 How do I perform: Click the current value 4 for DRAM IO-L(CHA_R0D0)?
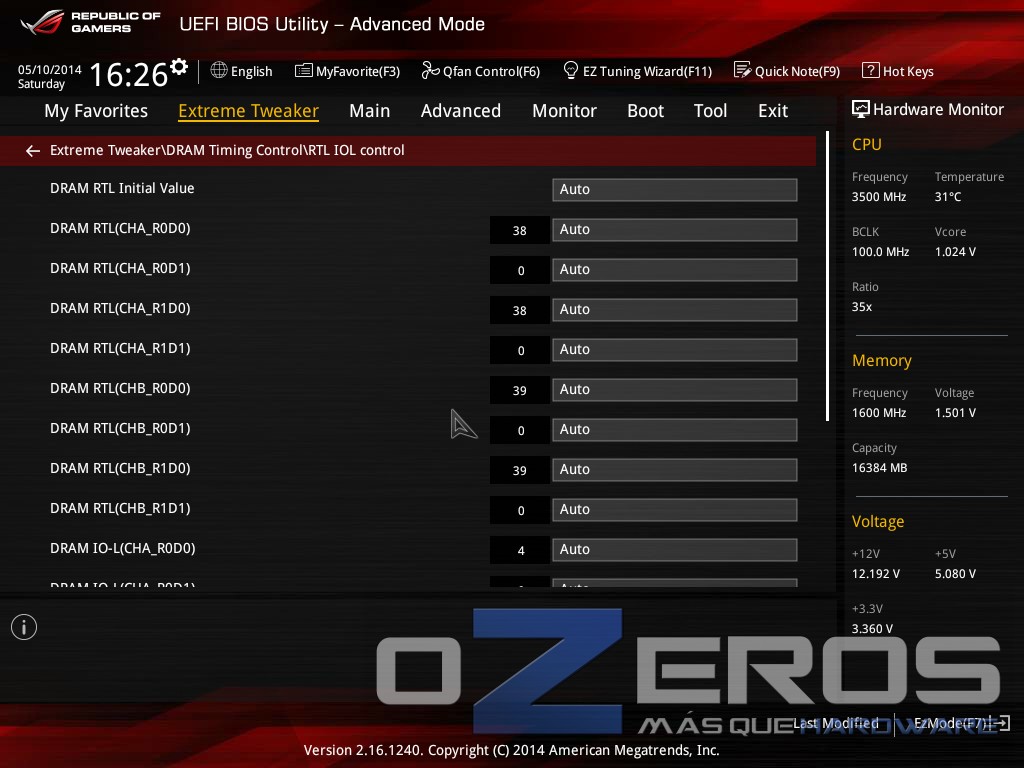(x=520, y=551)
